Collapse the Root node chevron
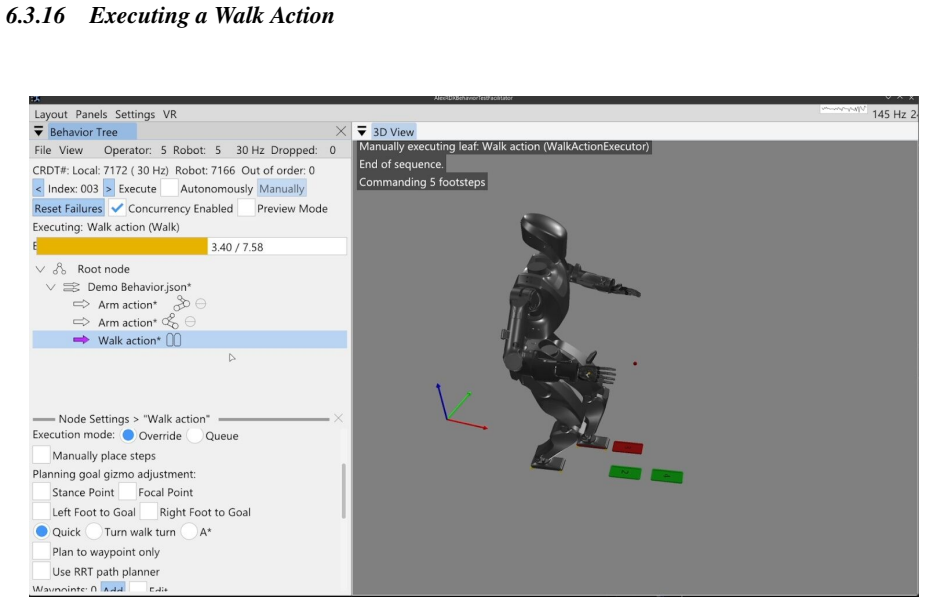 tap(40, 269)
